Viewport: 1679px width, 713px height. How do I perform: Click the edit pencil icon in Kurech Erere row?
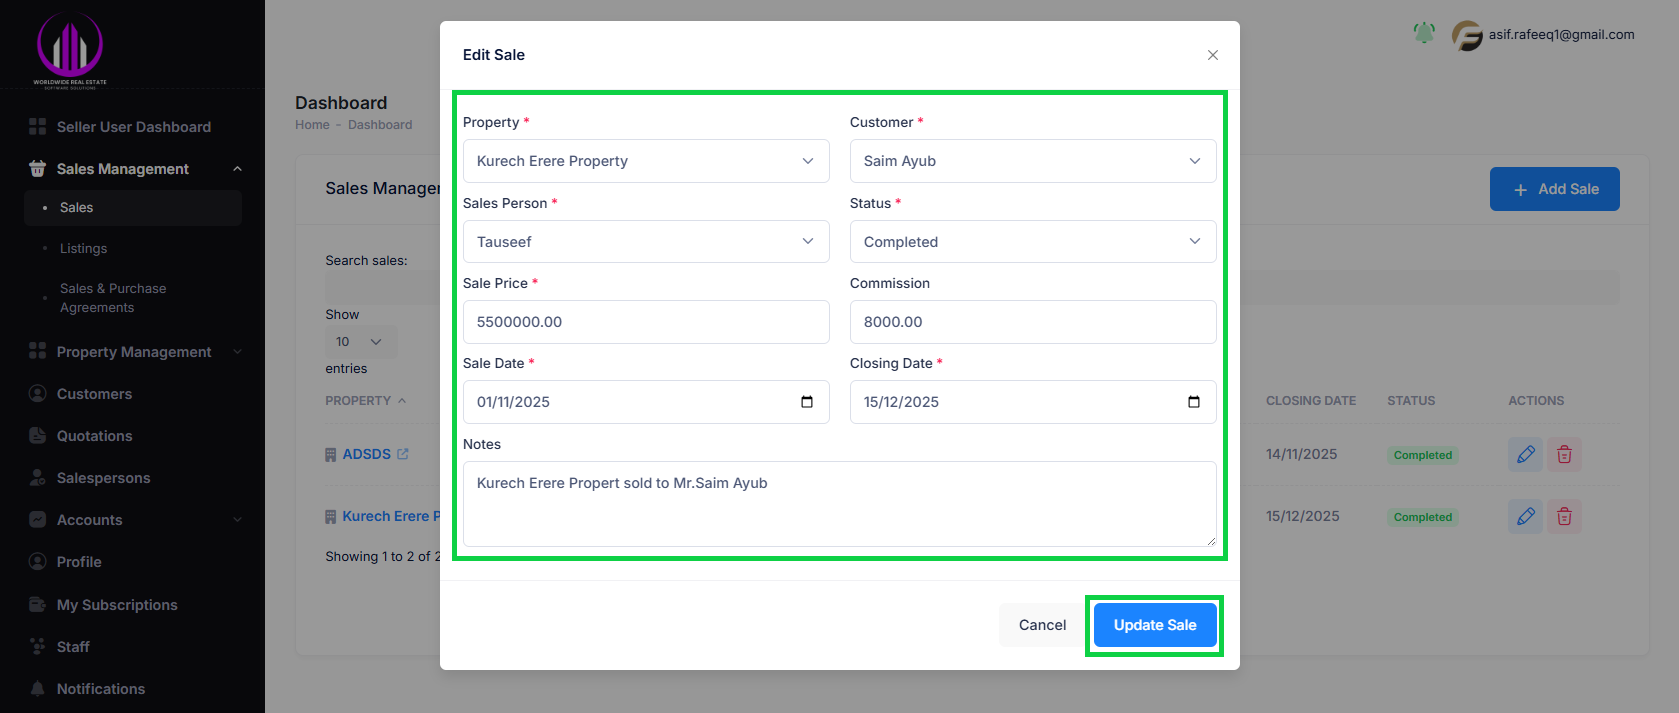click(1525, 517)
